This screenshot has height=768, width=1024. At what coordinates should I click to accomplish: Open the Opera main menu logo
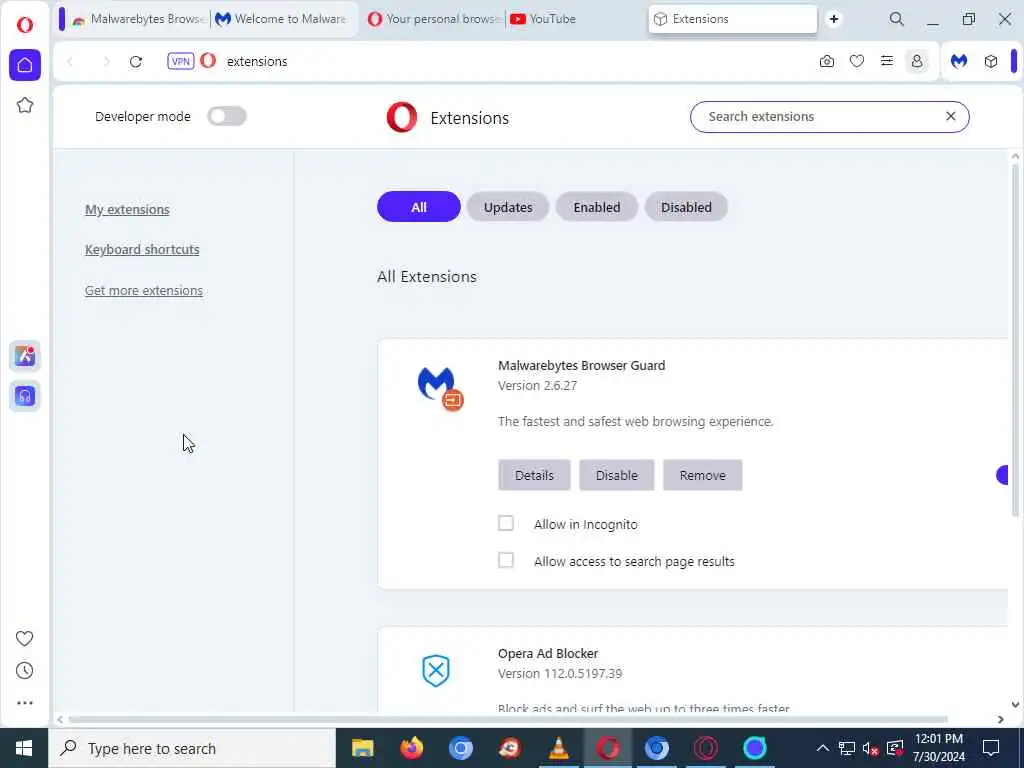[x=25, y=25]
